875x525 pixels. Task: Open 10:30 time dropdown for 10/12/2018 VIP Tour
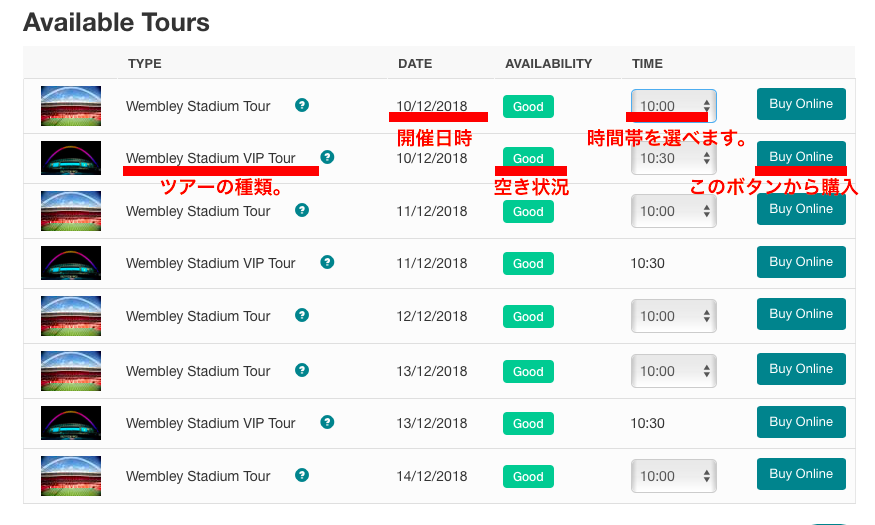pyautogui.click(x=673, y=158)
